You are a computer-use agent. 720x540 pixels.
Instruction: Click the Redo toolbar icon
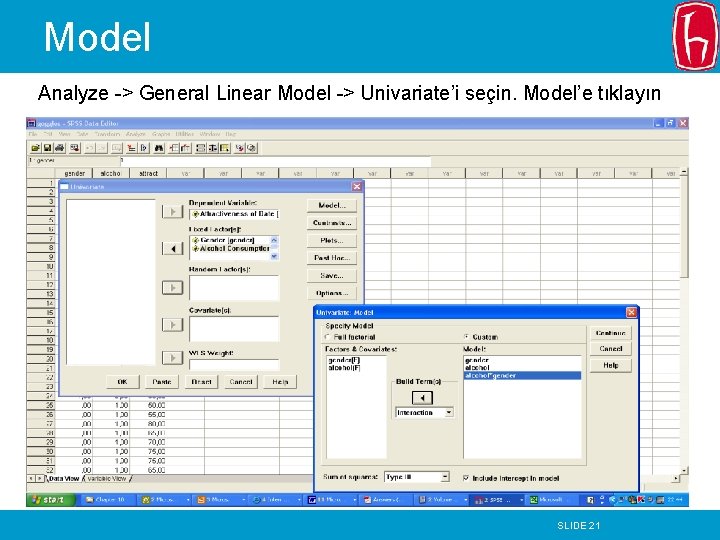click(101, 148)
